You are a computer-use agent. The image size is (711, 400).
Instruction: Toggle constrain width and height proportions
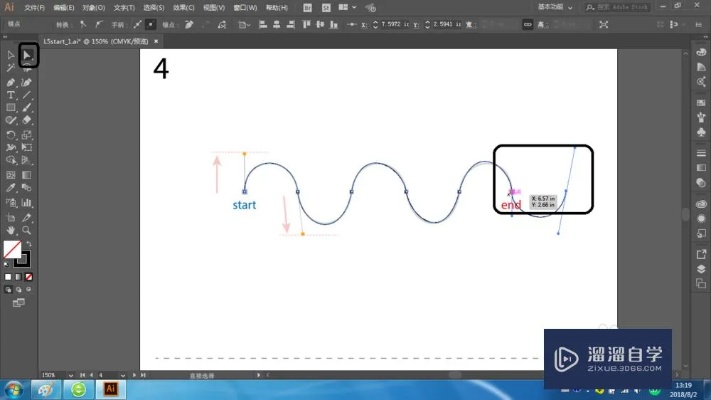(527, 24)
